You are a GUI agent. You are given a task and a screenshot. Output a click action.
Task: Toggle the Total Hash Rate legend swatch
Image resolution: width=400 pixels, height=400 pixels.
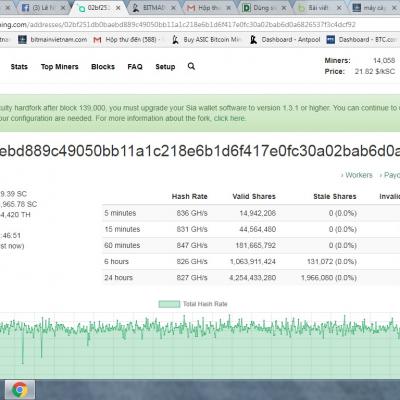coord(169,304)
